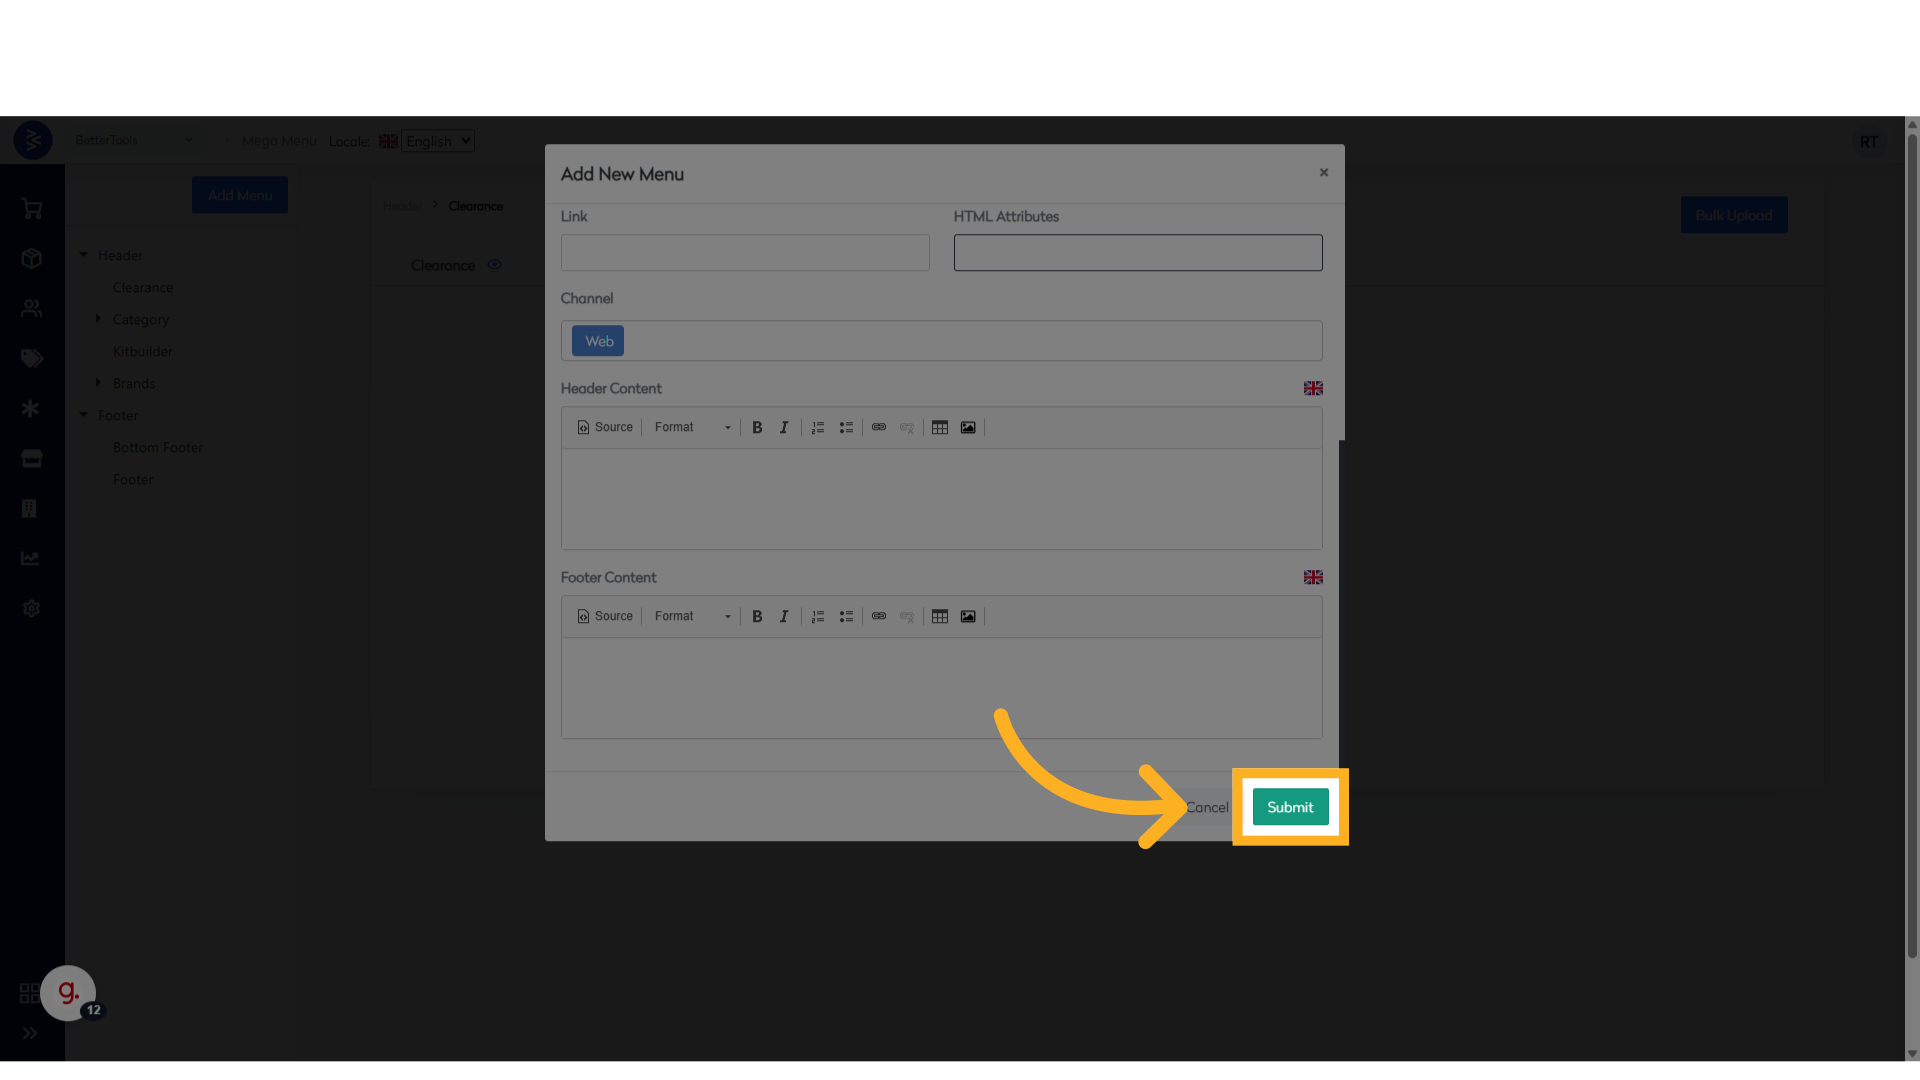Toggle Source view in Header Content editor

pos(605,427)
